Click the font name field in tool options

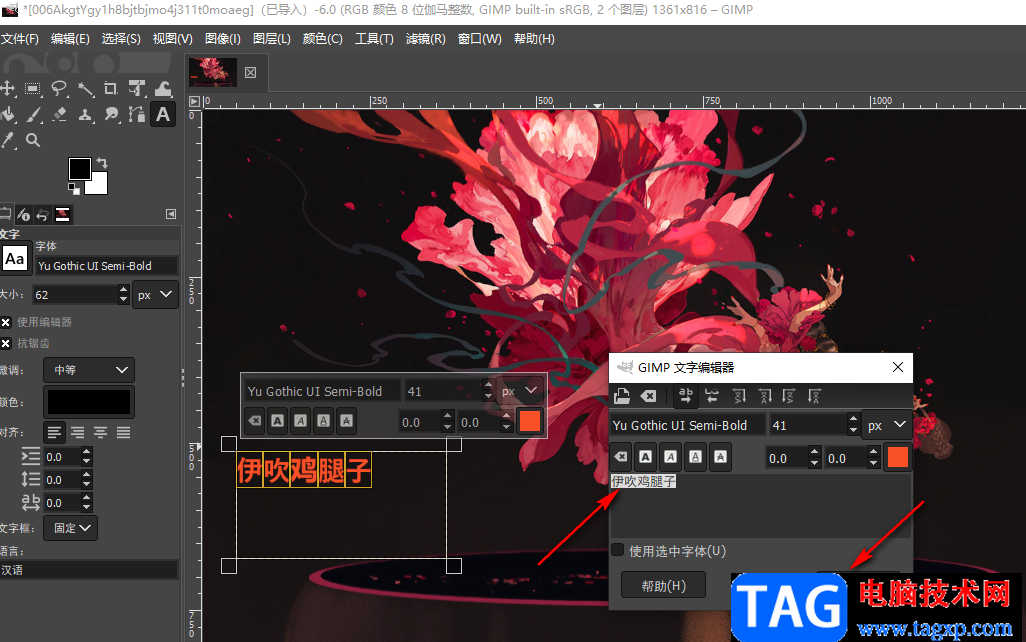click(x=106, y=266)
